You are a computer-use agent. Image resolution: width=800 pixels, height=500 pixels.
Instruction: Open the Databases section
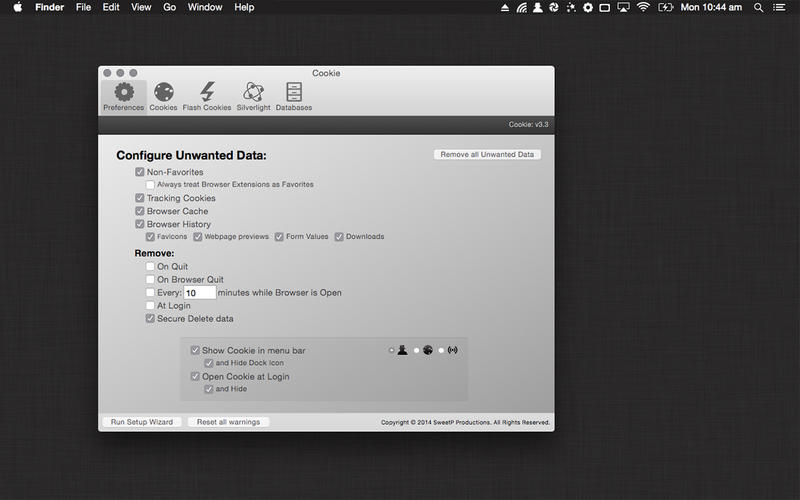tap(294, 96)
